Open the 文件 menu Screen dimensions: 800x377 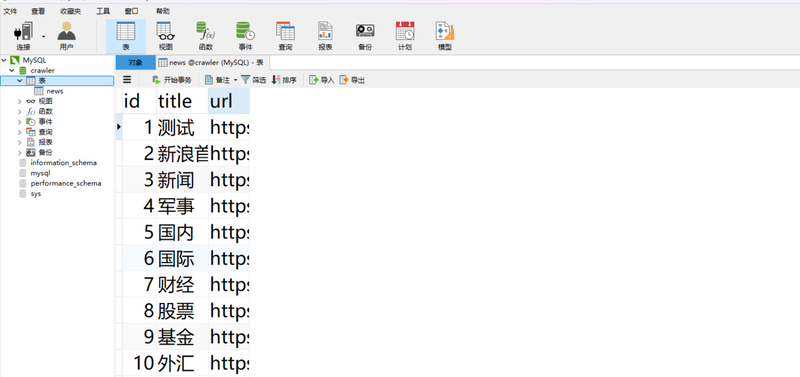10,11
